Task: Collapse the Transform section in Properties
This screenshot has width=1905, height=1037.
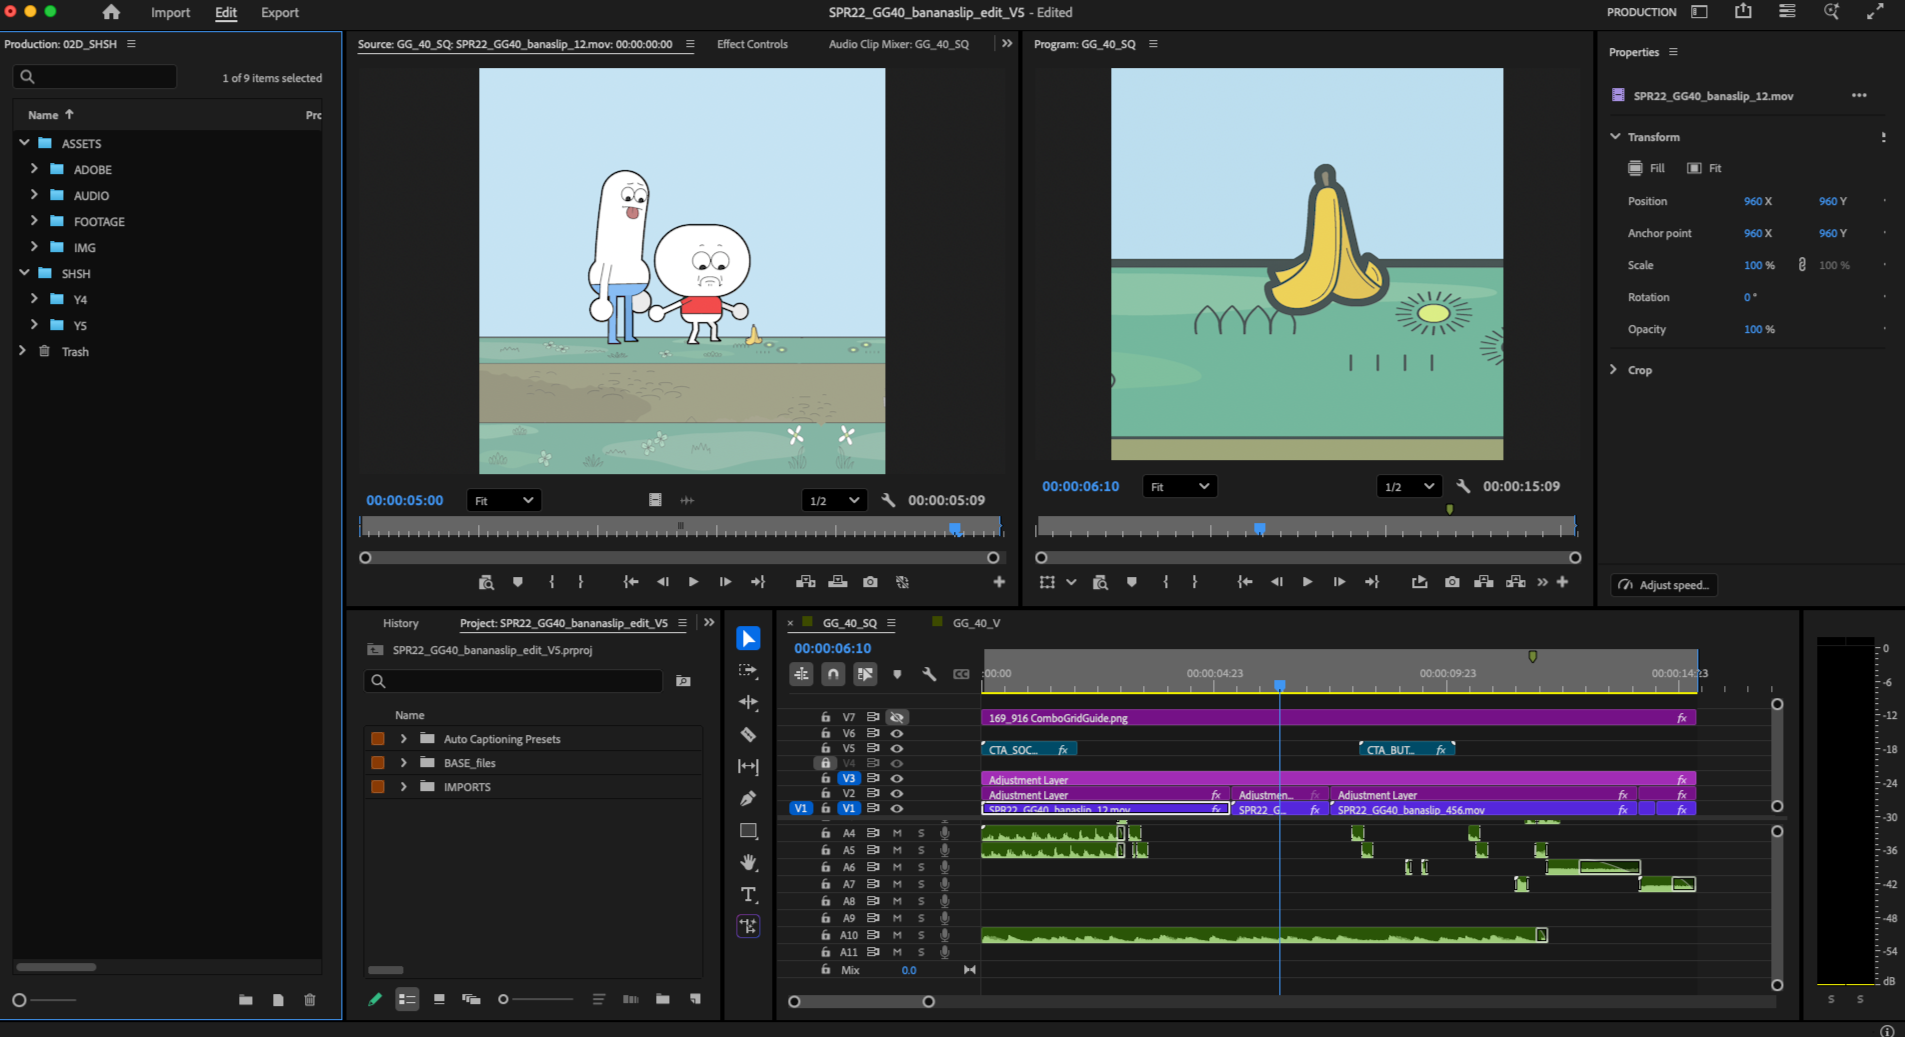Action: [x=1616, y=136]
